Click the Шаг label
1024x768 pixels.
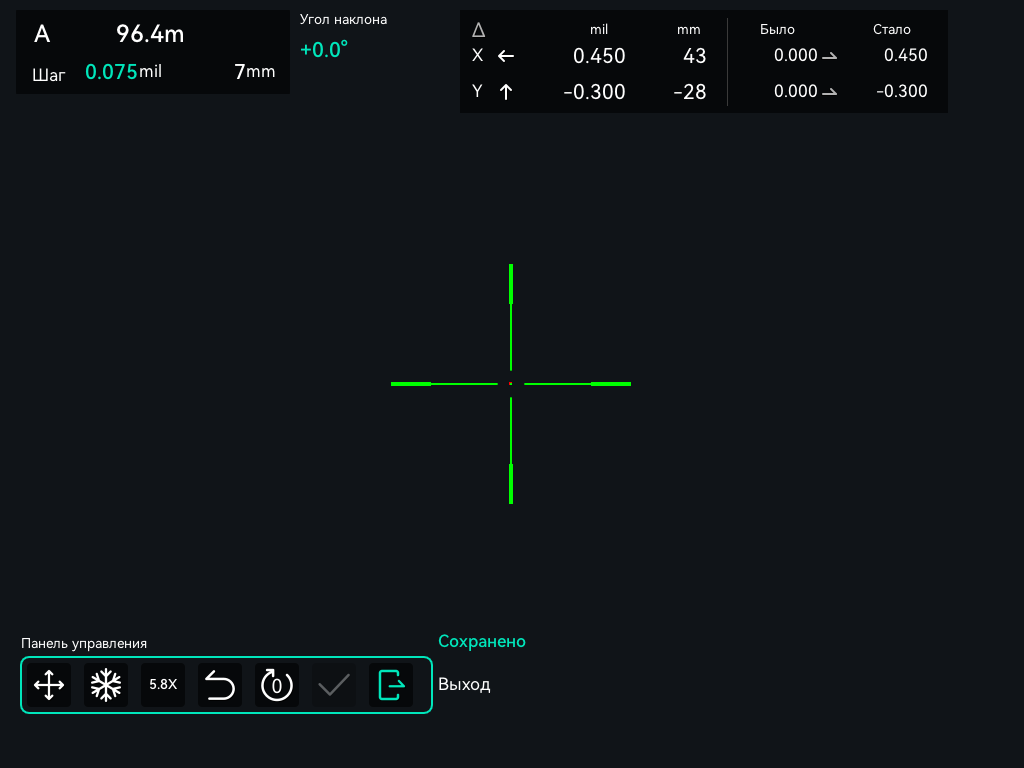49,75
